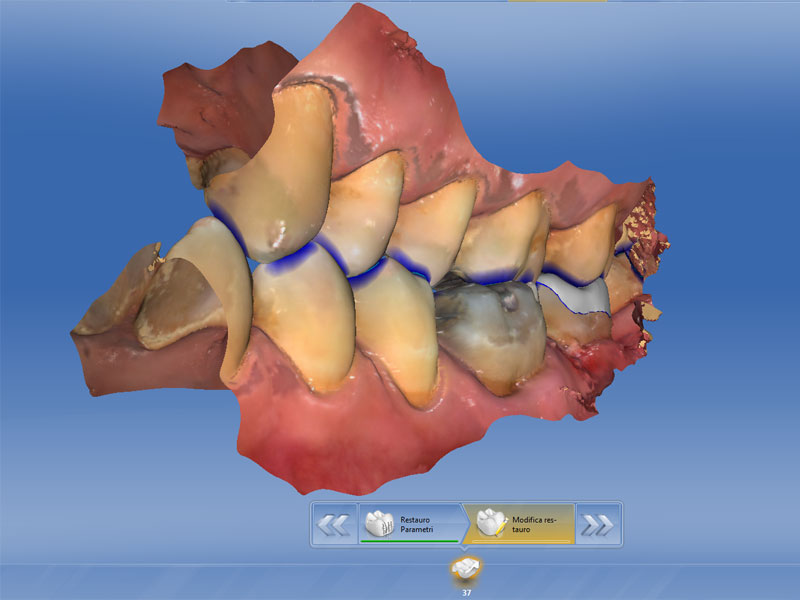Click the number 37 label

pyautogui.click(x=466, y=592)
